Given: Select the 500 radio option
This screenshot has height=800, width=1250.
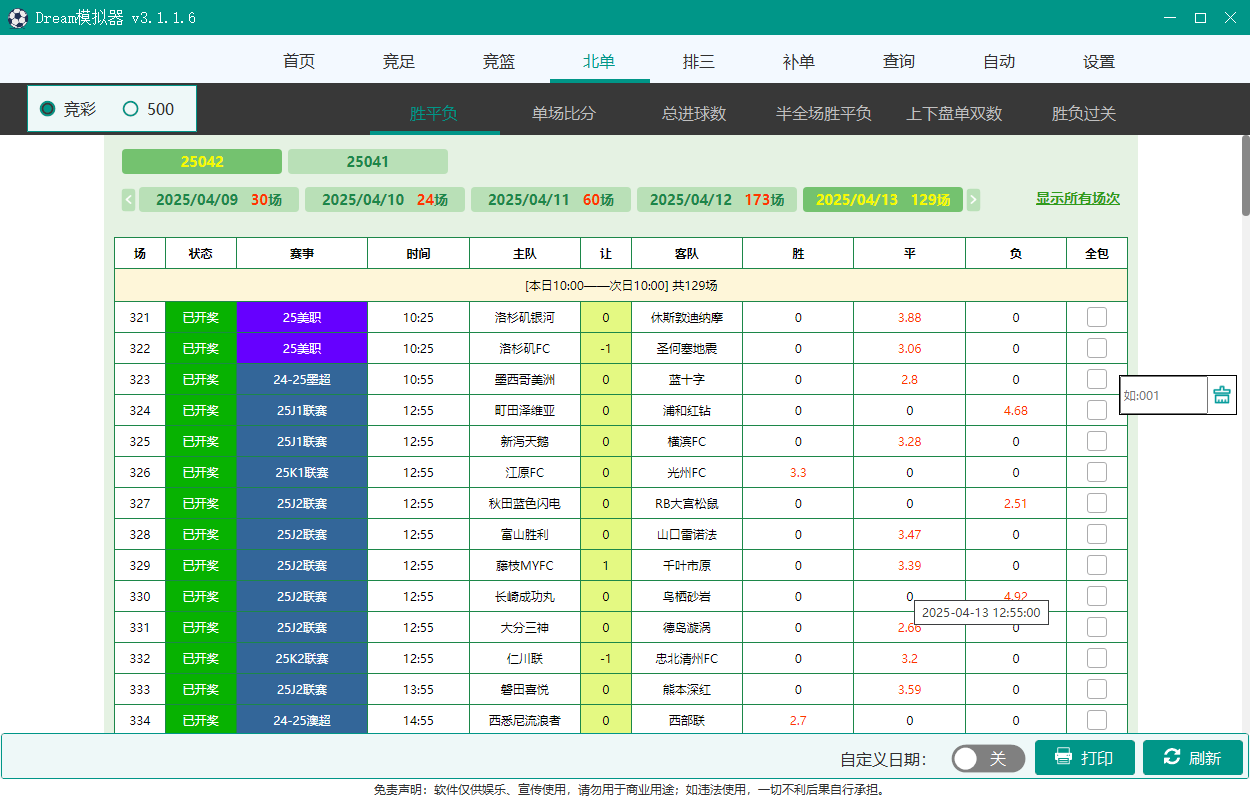Looking at the screenshot, I should point(130,109).
